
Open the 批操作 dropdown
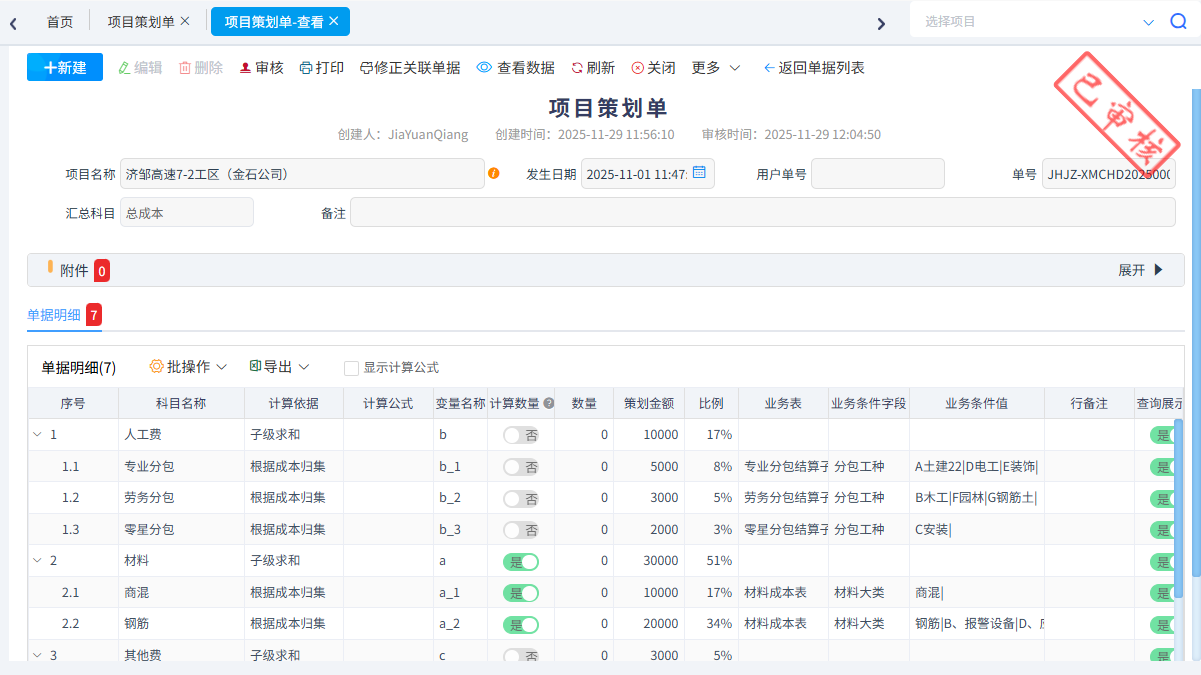click(188, 366)
